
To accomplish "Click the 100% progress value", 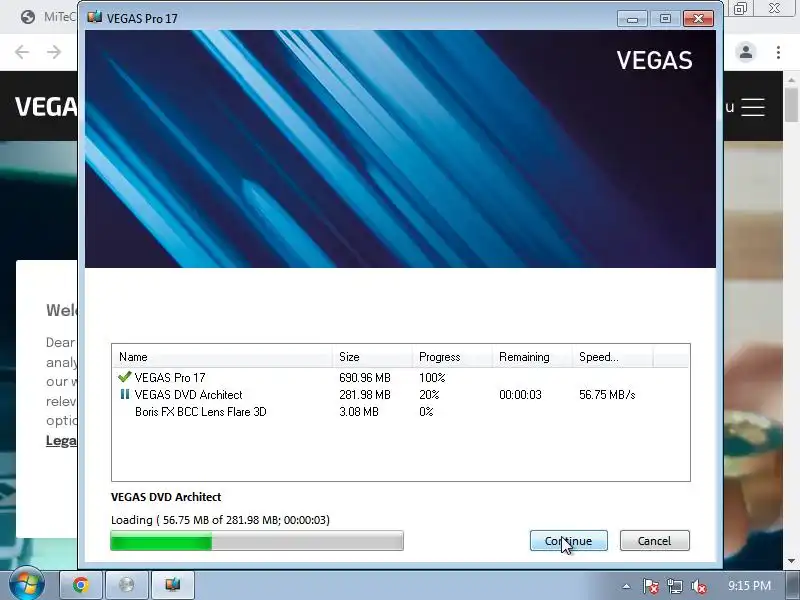I will 432,378.
